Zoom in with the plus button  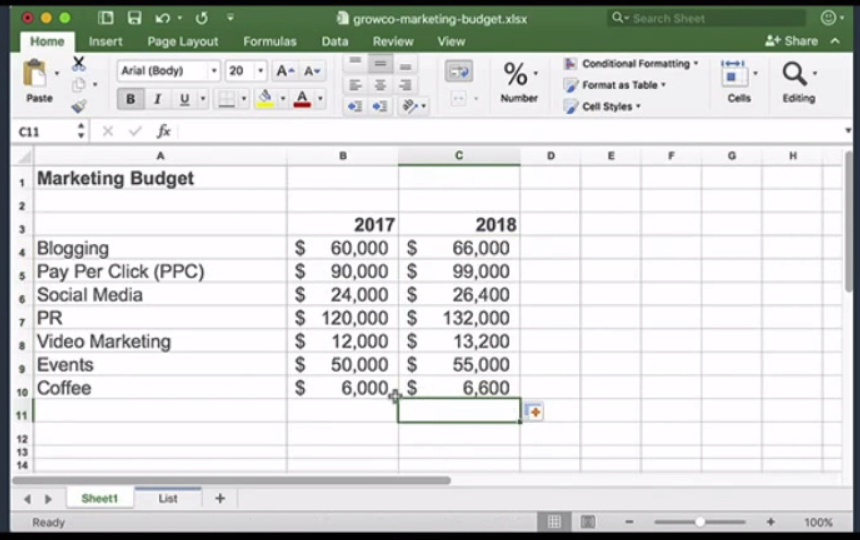click(770, 522)
